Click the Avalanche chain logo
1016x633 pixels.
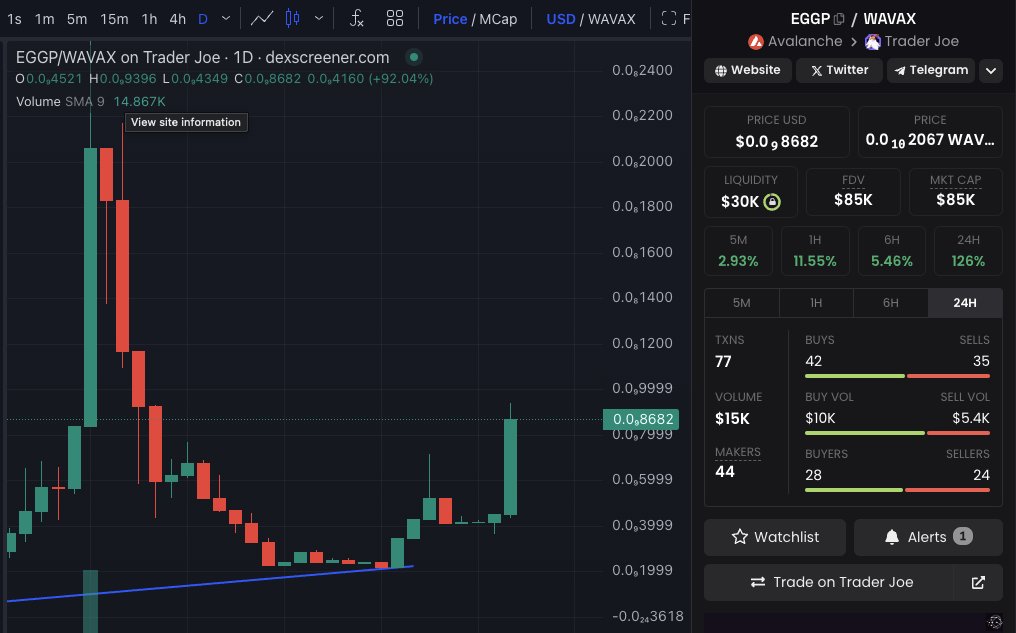coord(756,41)
